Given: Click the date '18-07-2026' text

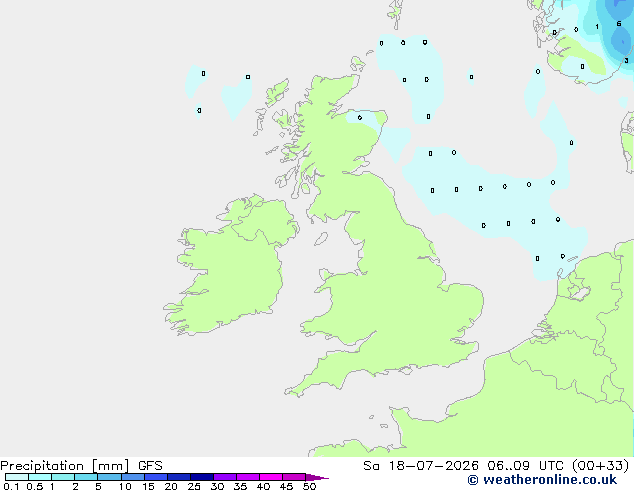Looking at the screenshot, I should [433, 466].
